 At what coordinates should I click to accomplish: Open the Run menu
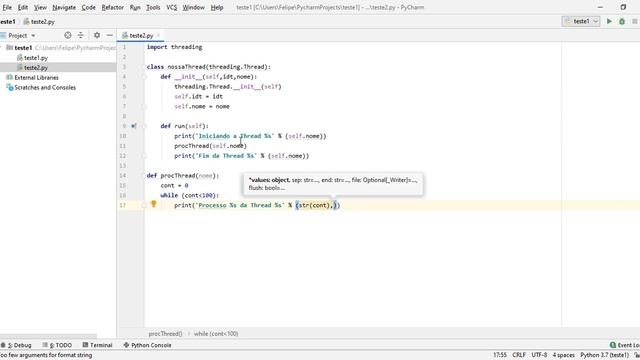(x=135, y=7)
